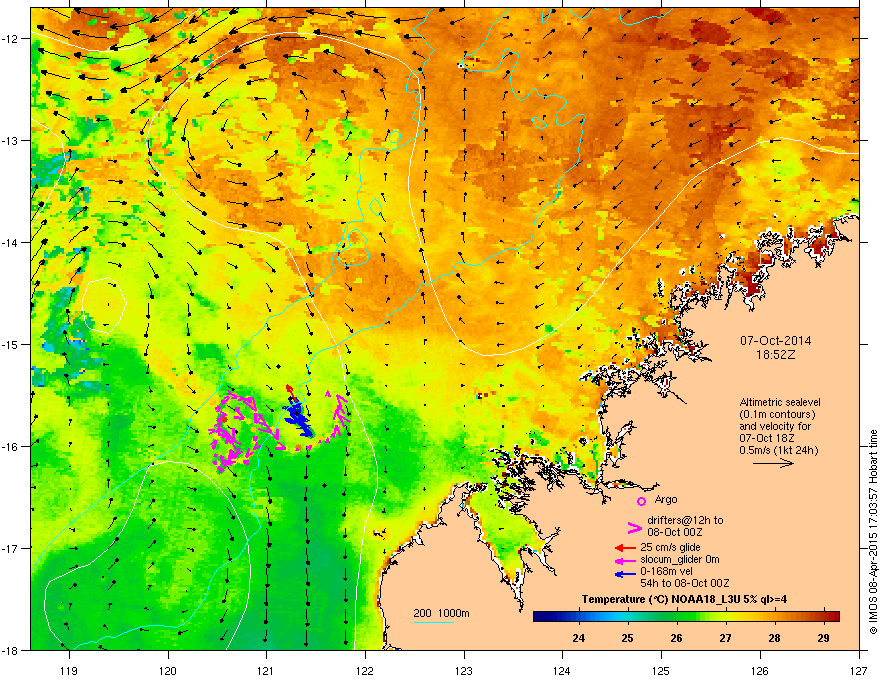Click the latitude axis label -15
Screen dimensions: 880x680
point(11,344)
